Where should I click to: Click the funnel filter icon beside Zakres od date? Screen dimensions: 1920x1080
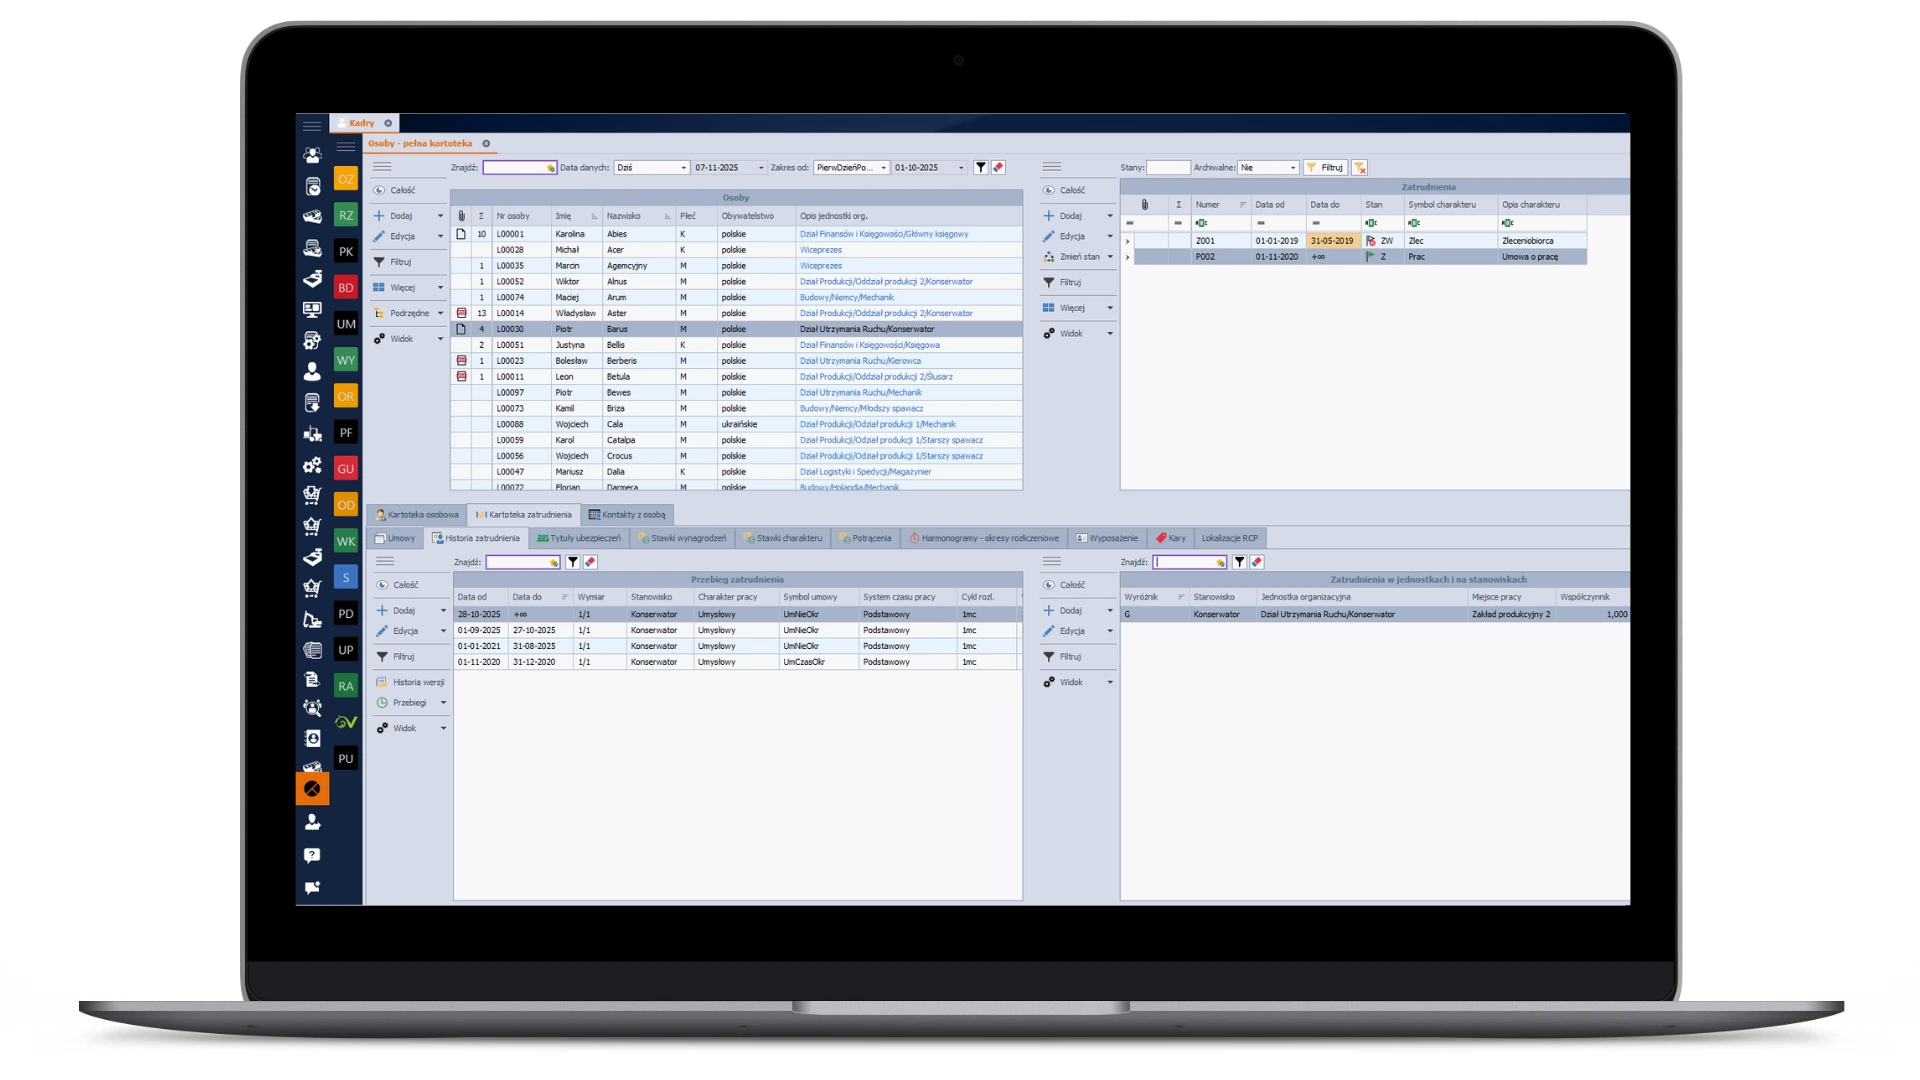click(981, 168)
